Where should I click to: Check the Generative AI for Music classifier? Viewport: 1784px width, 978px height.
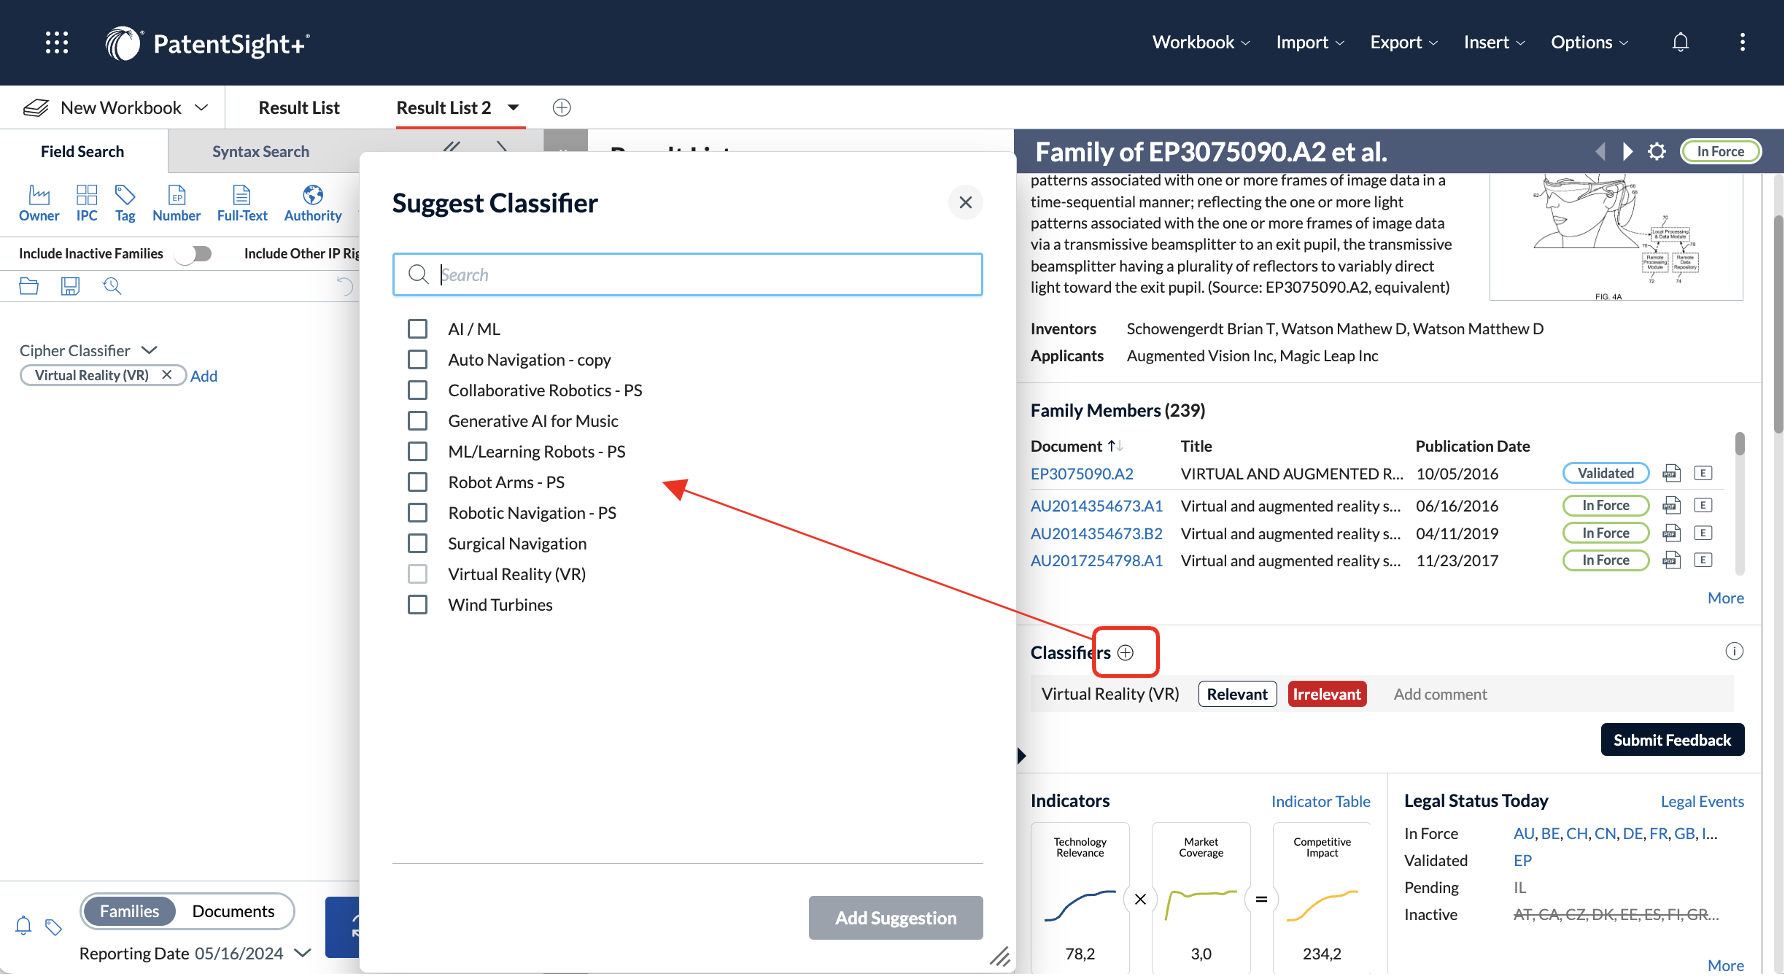[418, 421]
